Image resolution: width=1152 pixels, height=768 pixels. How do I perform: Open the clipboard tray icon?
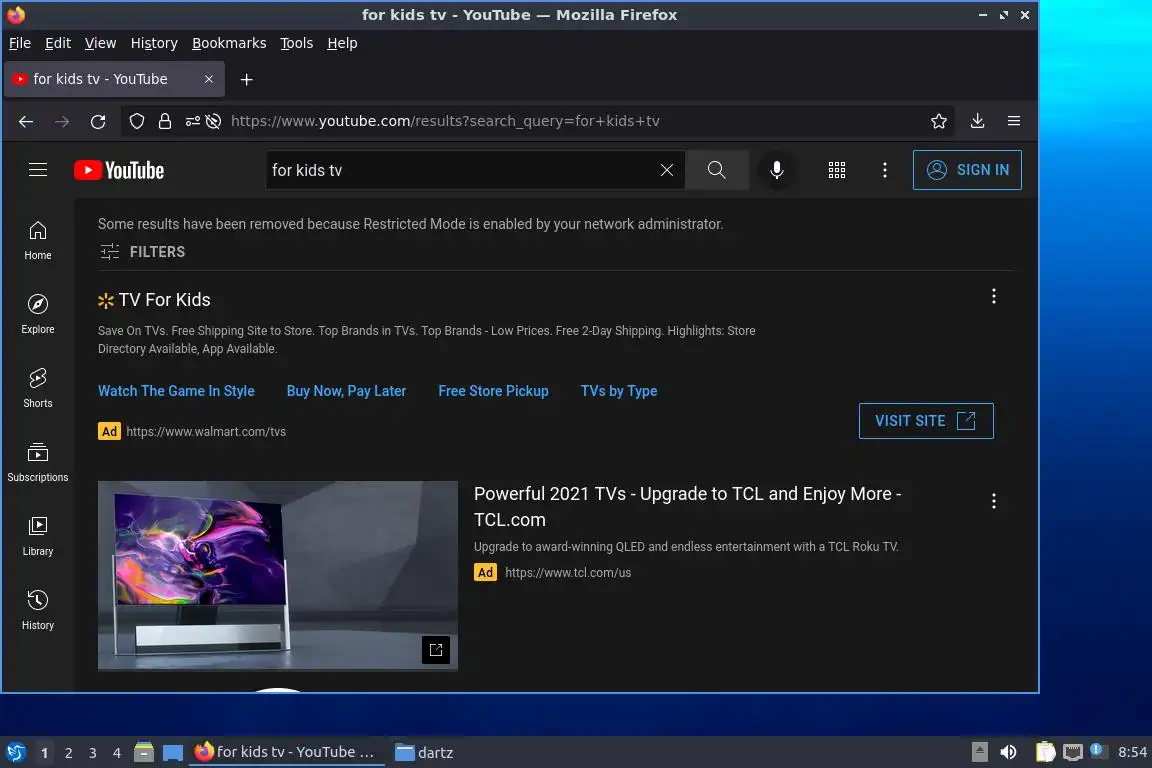[1045, 752]
